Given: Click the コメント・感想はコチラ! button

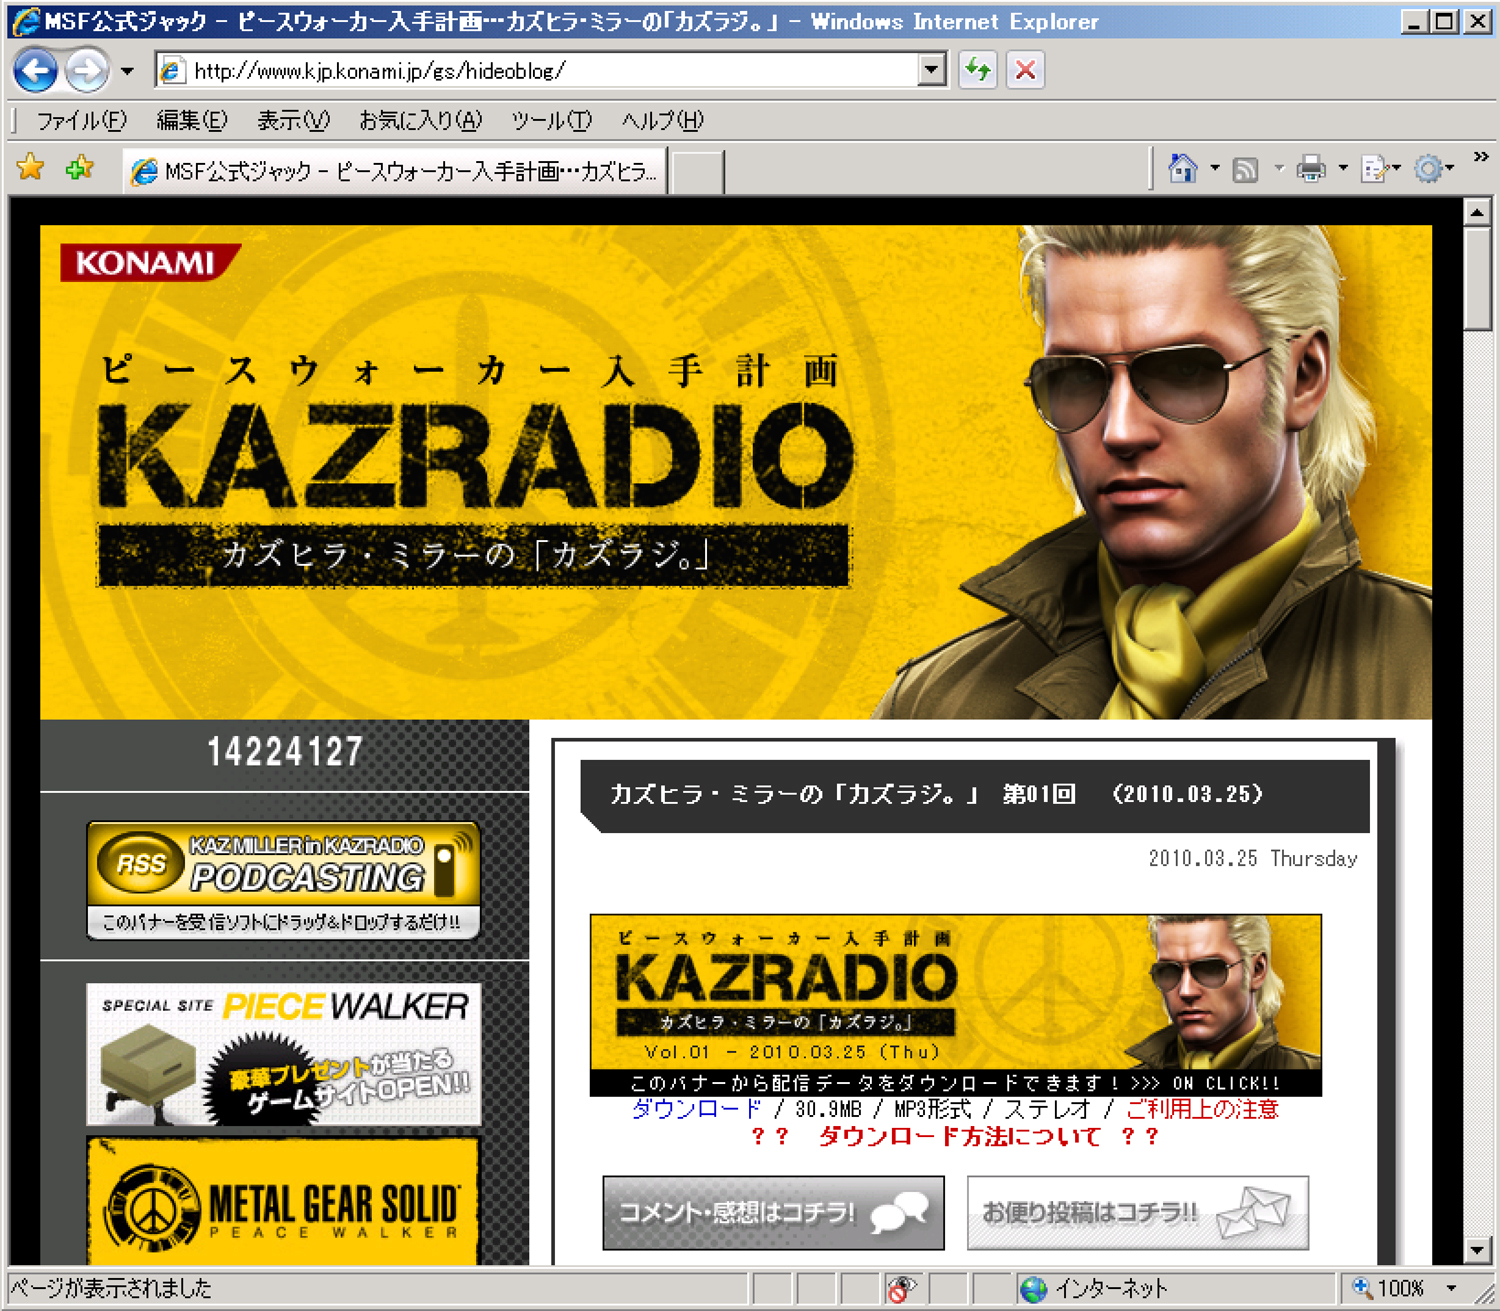Looking at the screenshot, I should (x=773, y=1213).
